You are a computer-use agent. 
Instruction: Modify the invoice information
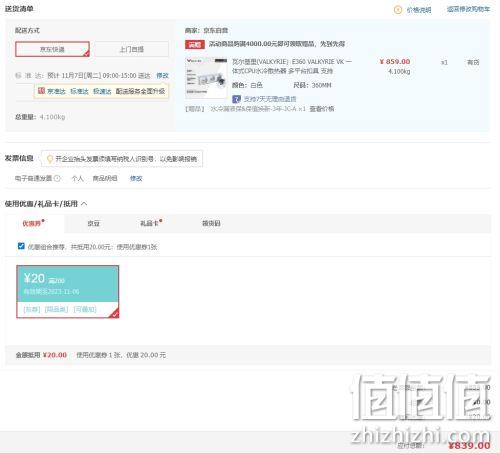pos(136,178)
